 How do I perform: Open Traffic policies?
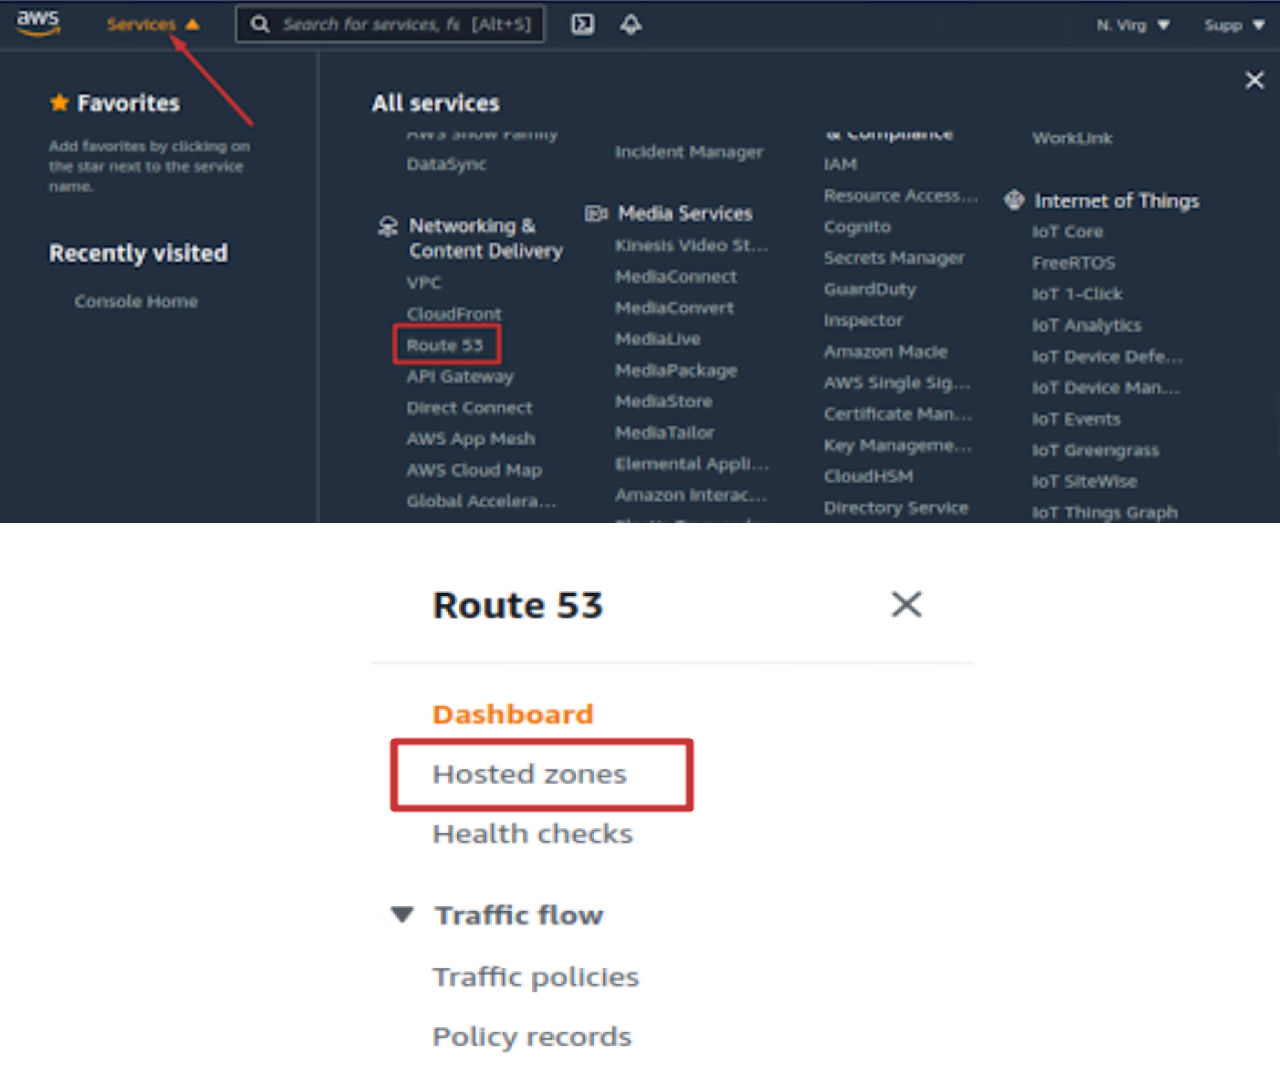[535, 976]
